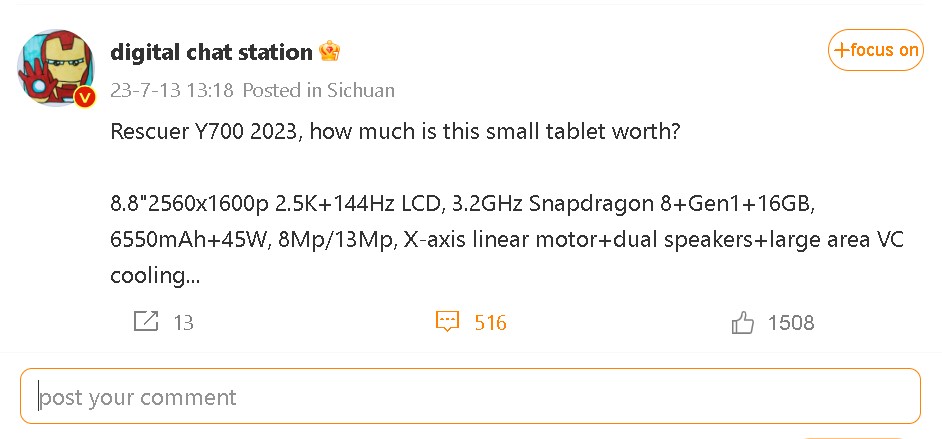Click the orange verified V badge
The image size is (942, 439).
[x=85, y=96]
